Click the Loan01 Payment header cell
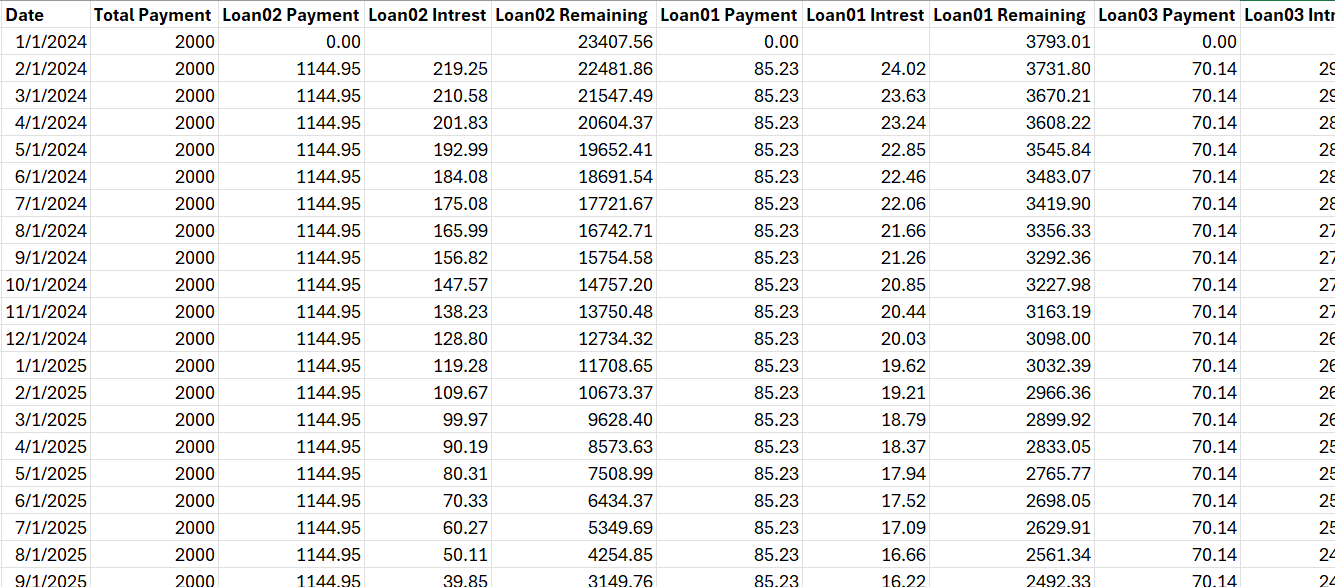The width and height of the screenshot is (1335, 587). click(729, 15)
